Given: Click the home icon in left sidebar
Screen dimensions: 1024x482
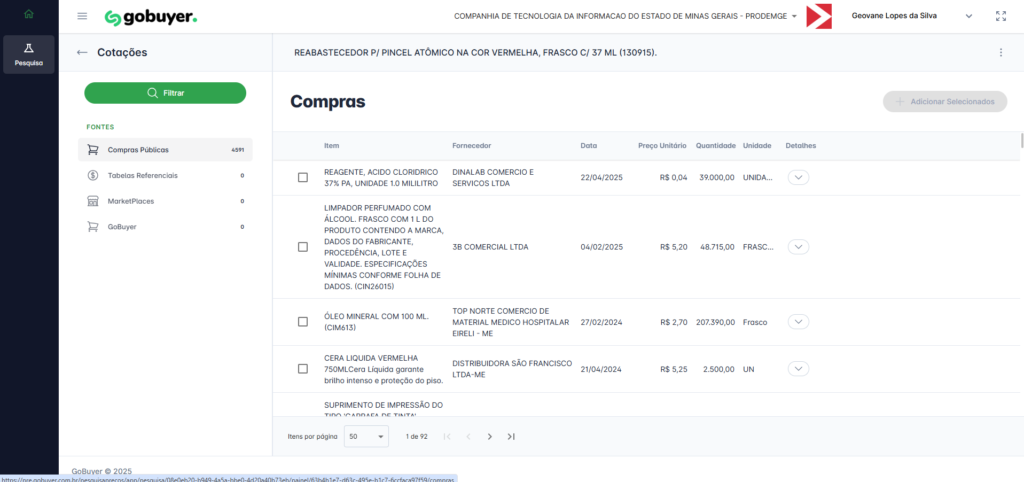Looking at the screenshot, I should pyautogui.click(x=28, y=14).
